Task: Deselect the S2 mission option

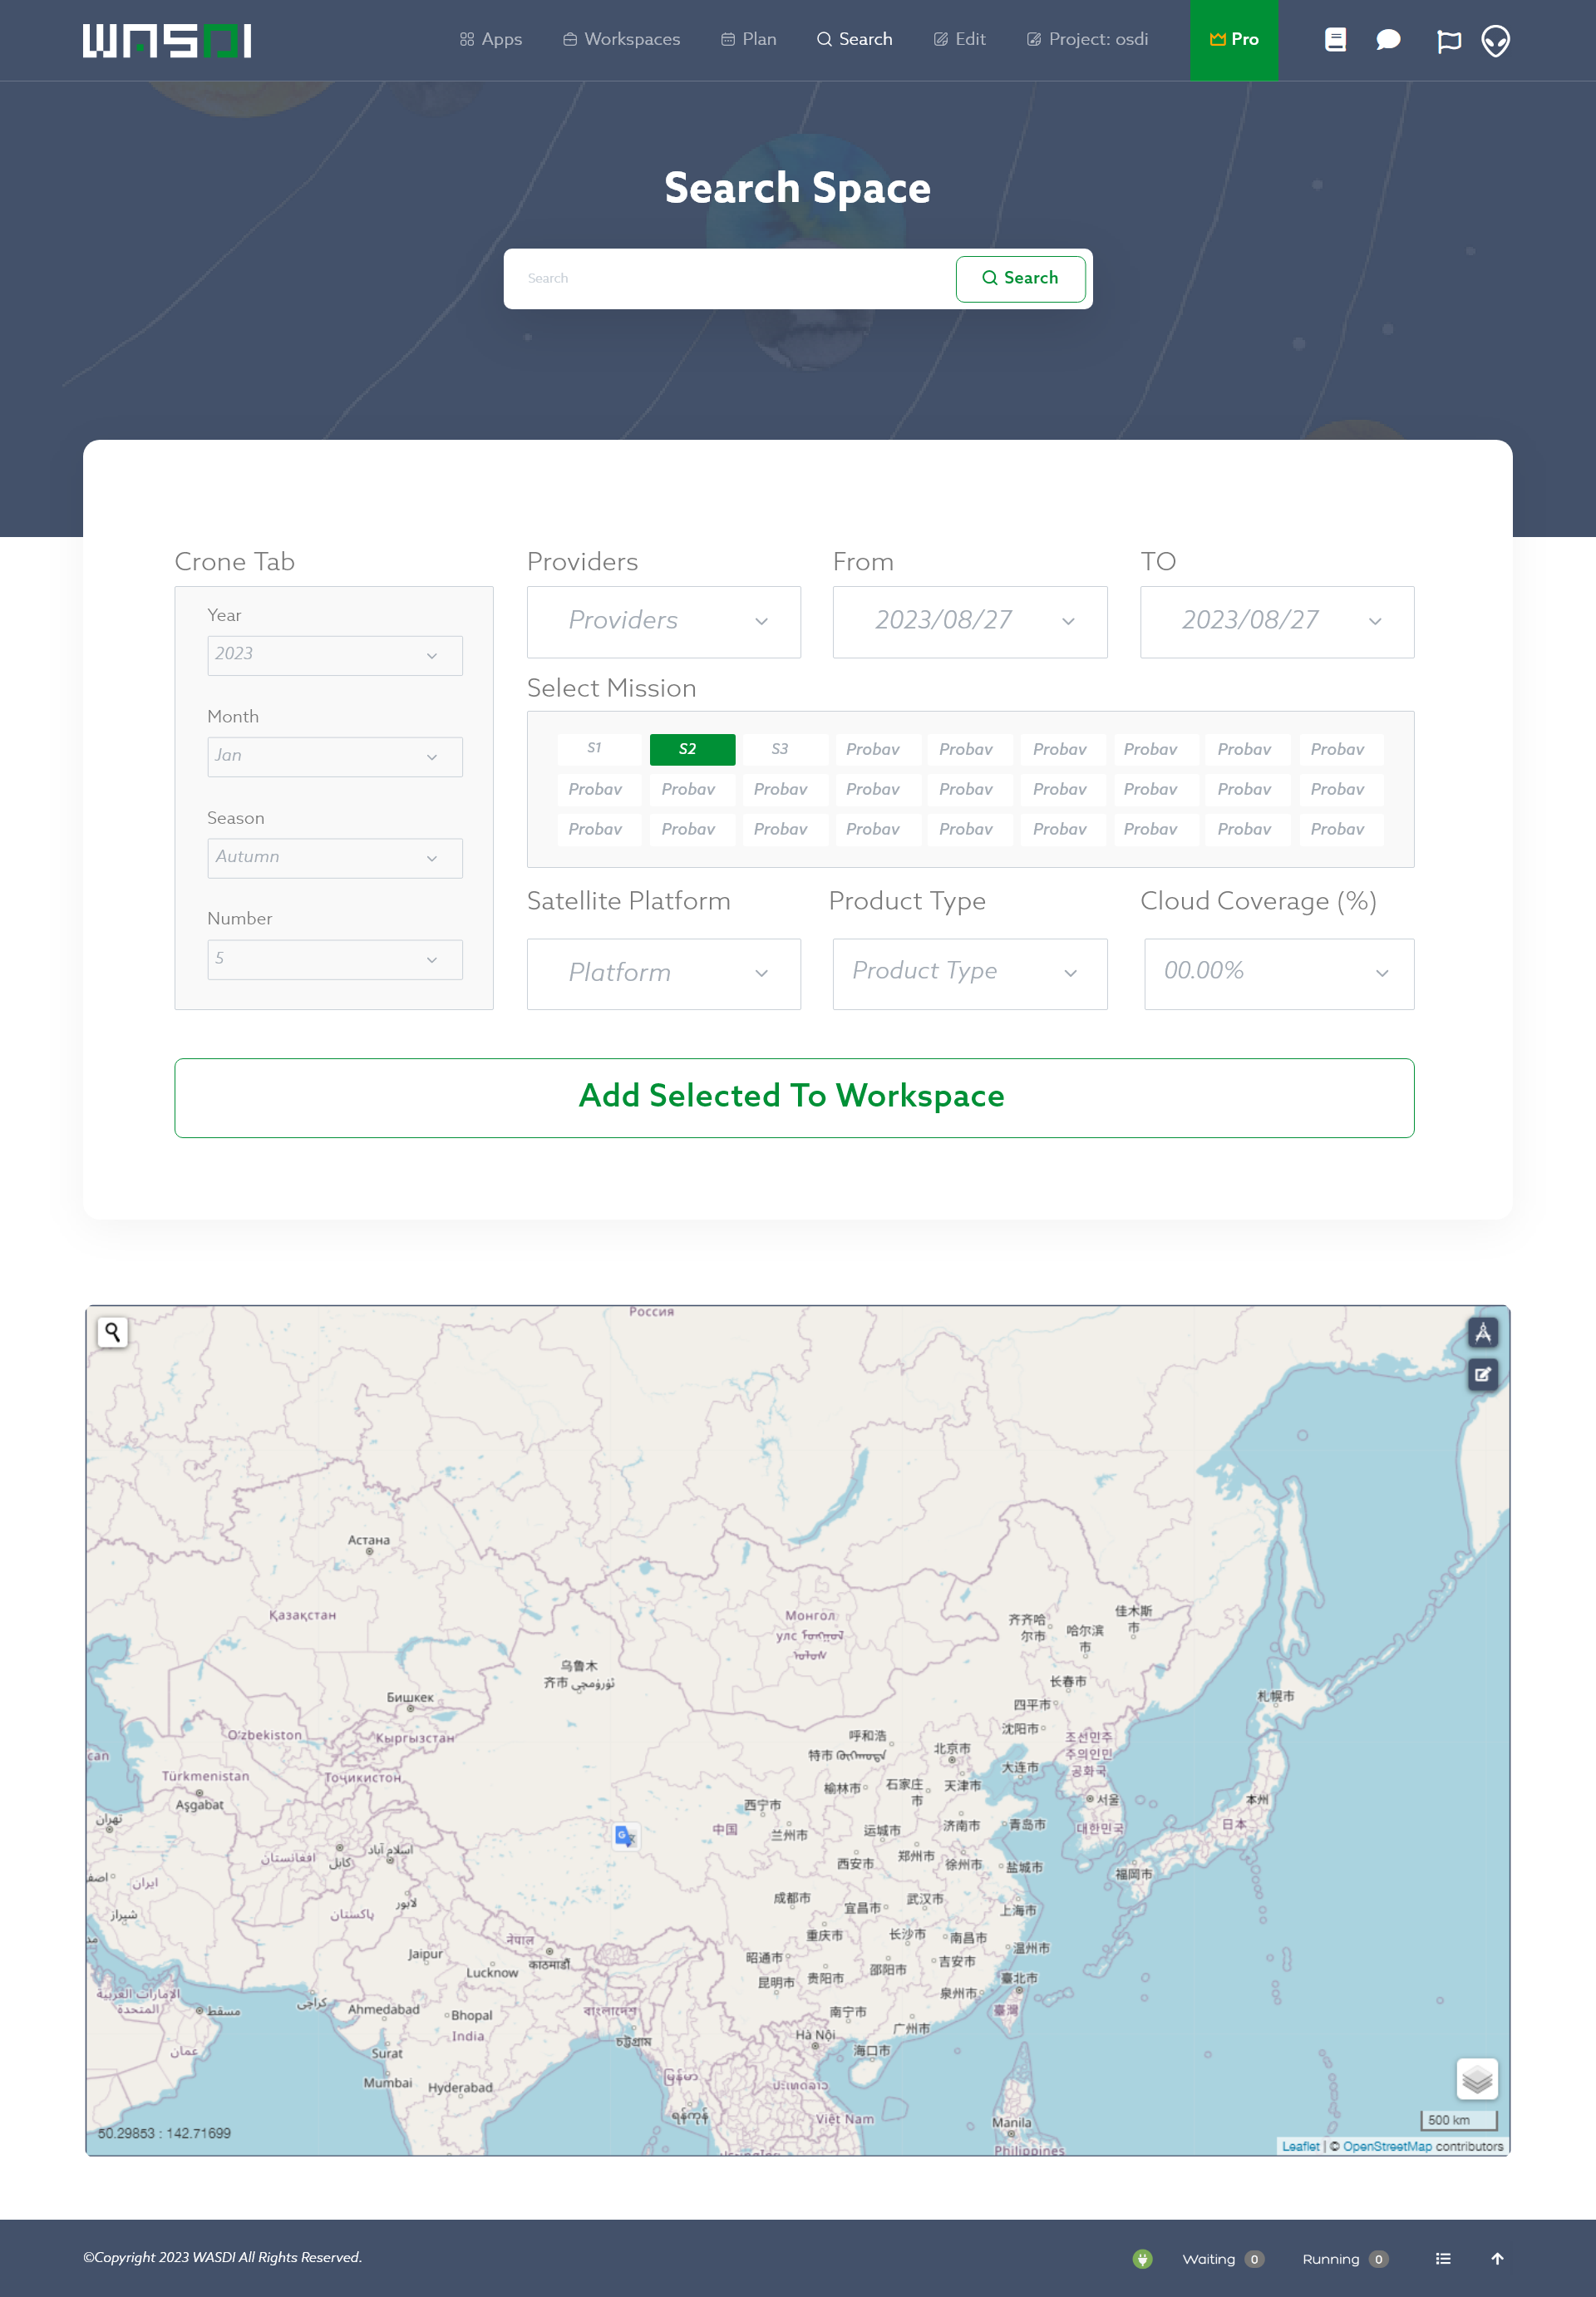Action: pyautogui.click(x=691, y=749)
